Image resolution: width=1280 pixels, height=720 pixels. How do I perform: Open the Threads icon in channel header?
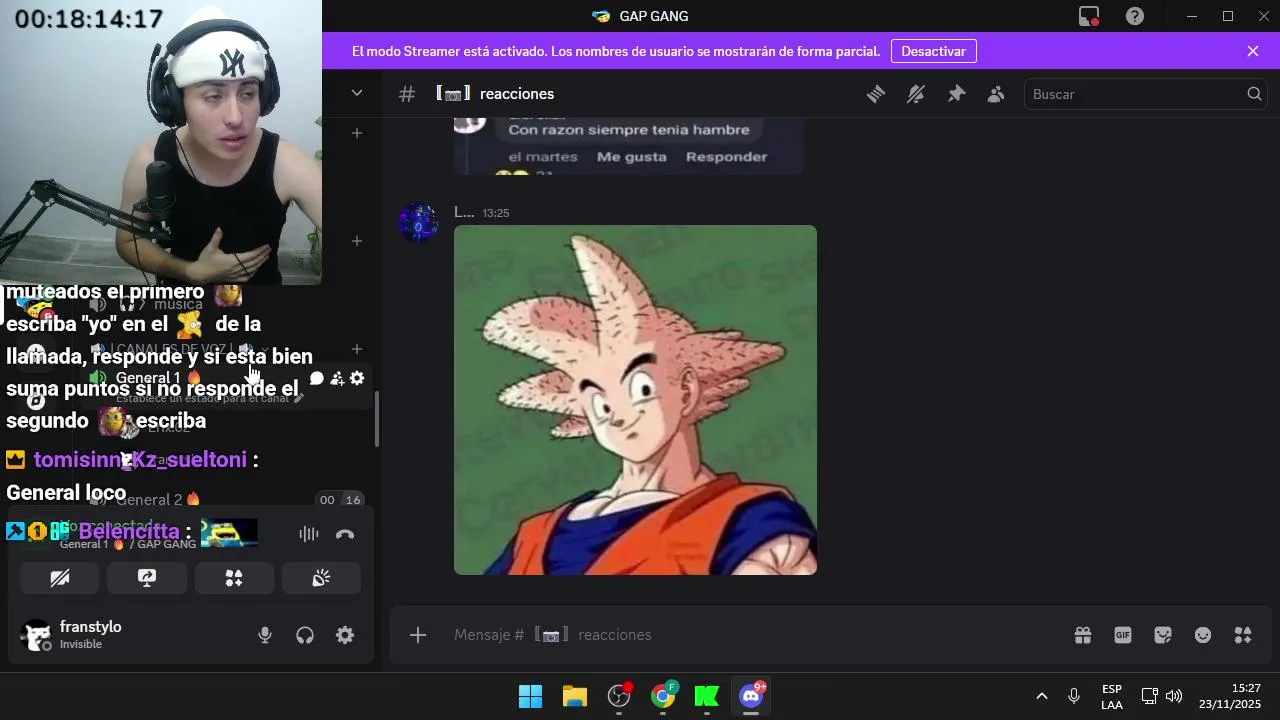click(876, 94)
